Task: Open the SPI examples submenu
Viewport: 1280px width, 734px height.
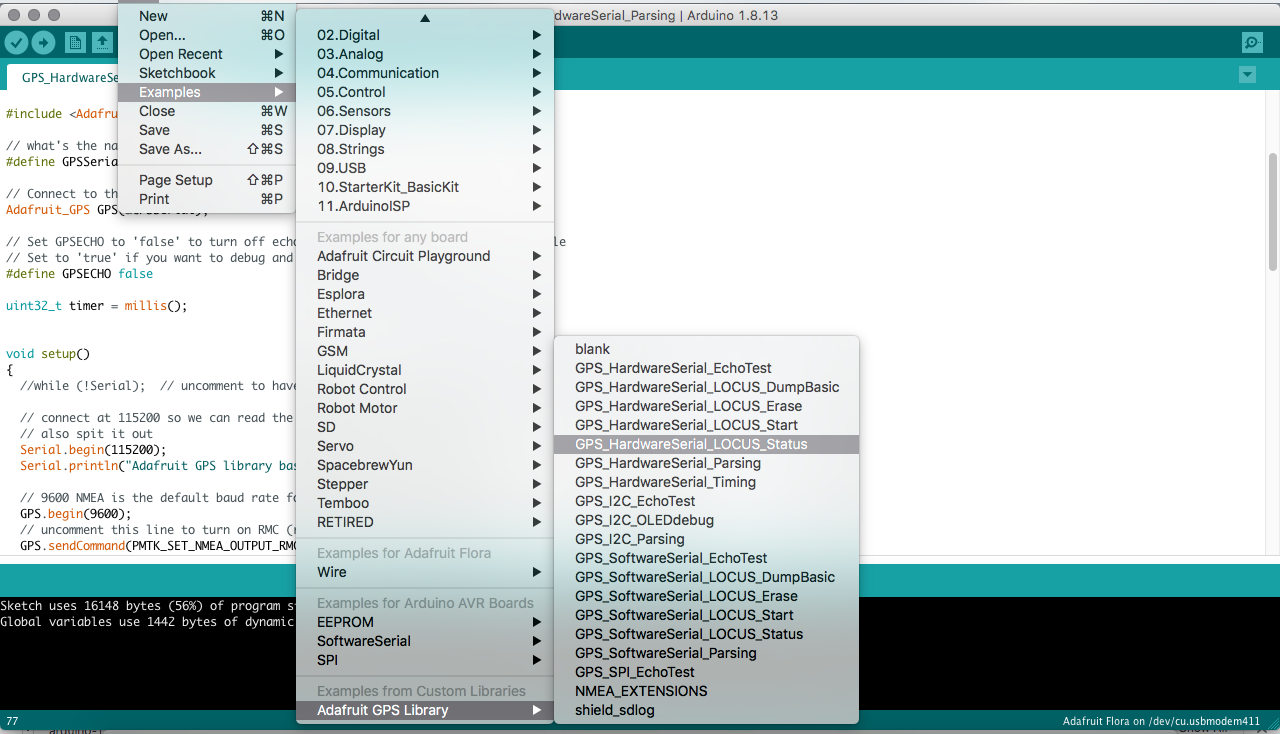Action: click(425, 660)
